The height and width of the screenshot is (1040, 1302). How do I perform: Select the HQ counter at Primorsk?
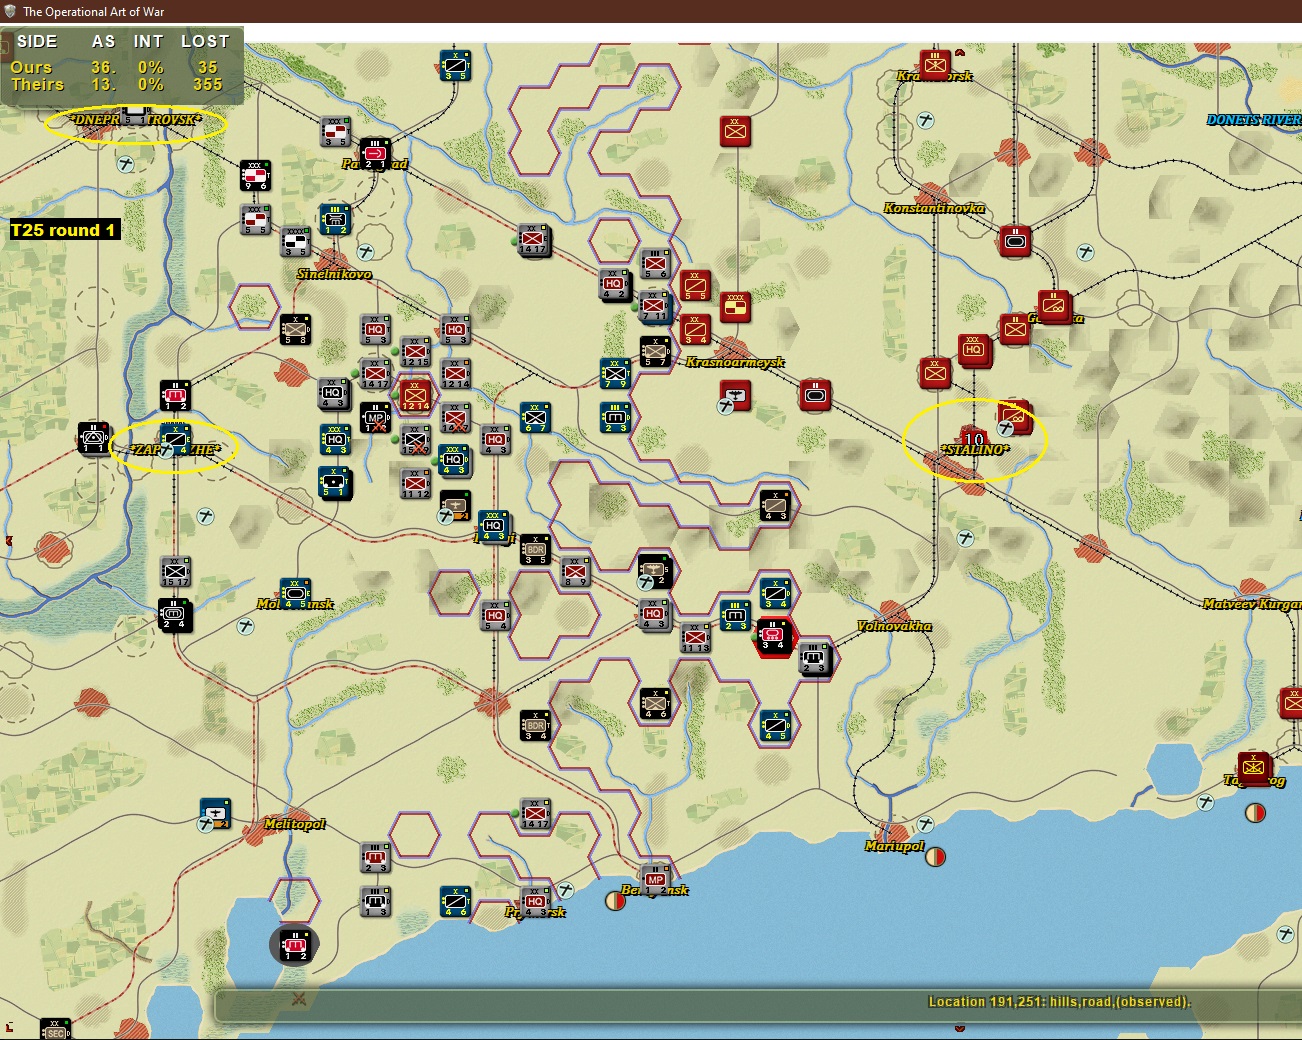(x=535, y=901)
